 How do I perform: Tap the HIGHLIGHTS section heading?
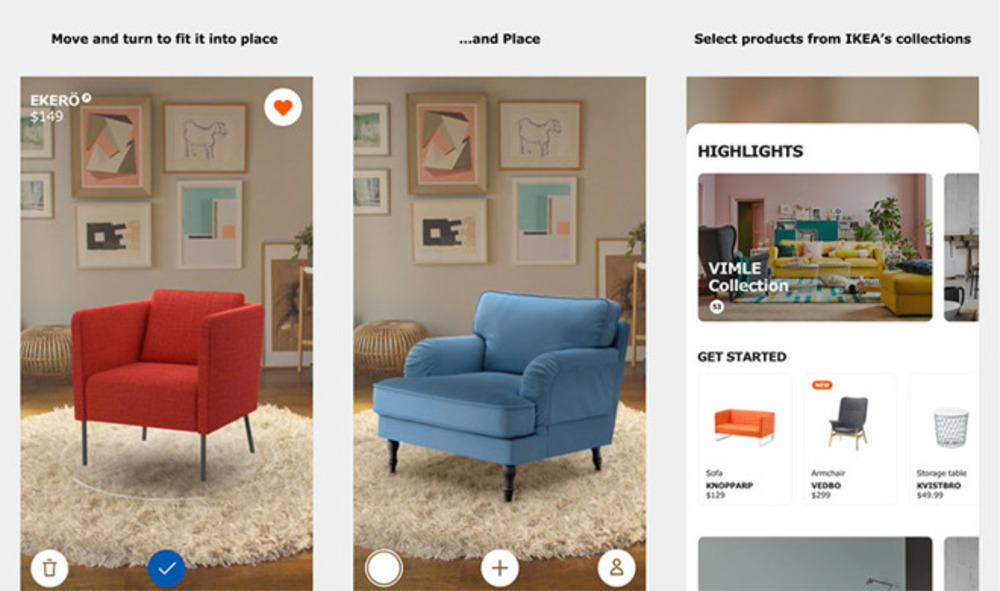tap(750, 151)
